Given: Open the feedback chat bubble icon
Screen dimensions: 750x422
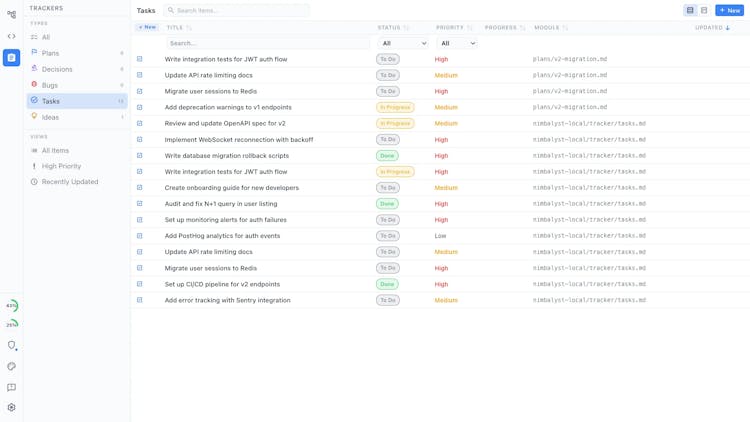Looking at the screenshot, I should click(12, 387).
